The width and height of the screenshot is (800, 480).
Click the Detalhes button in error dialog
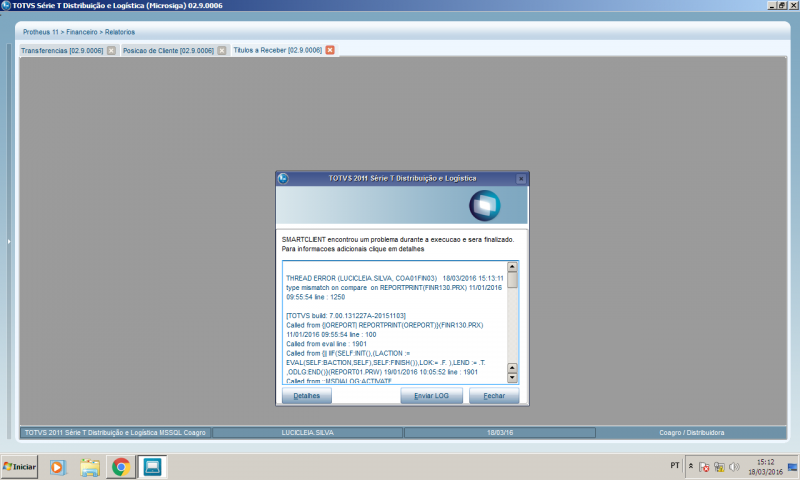[307, 396]
